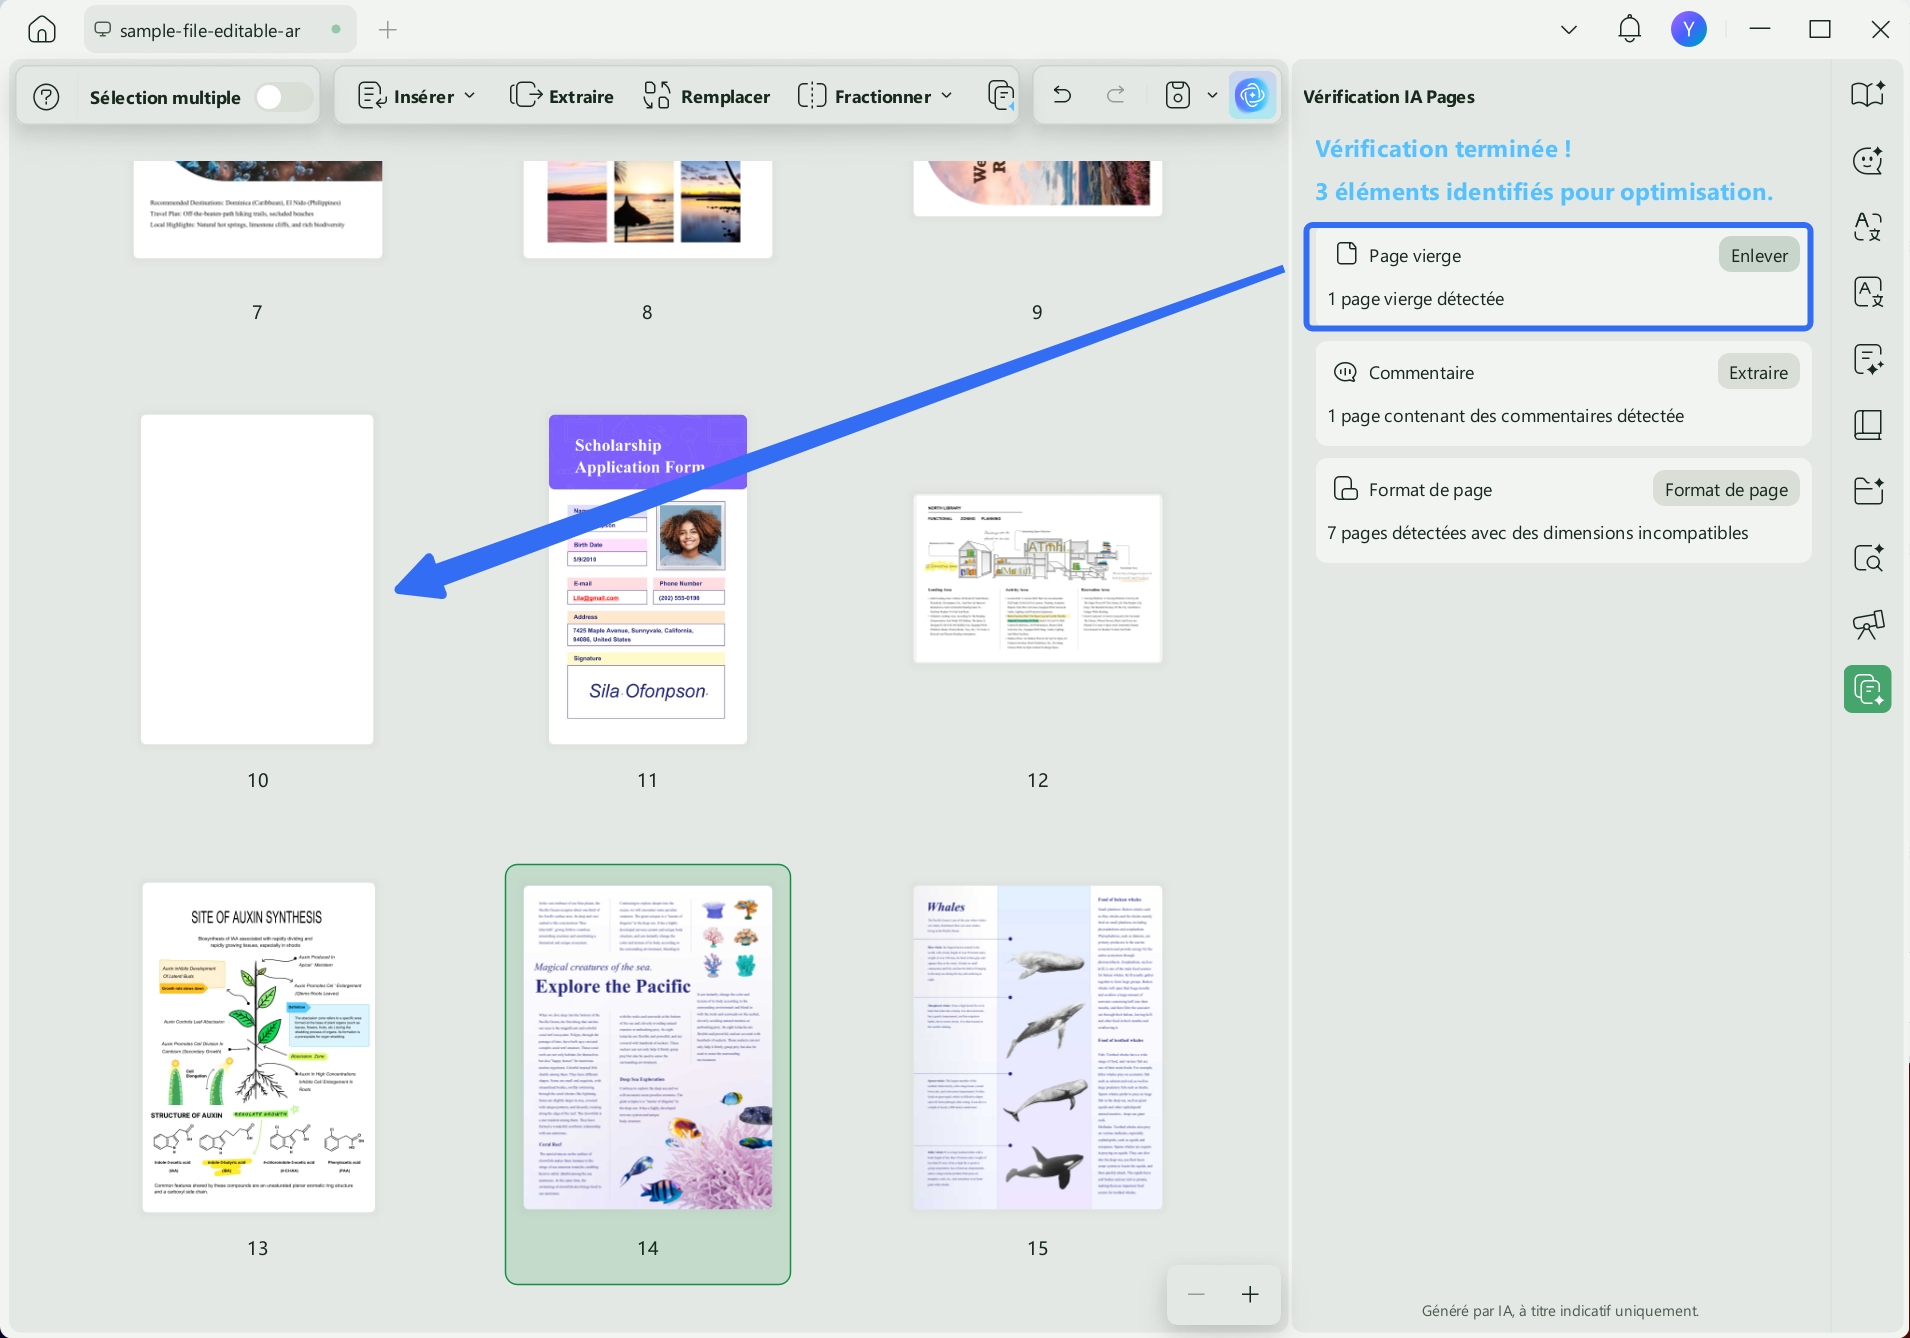The image size is (1910, 1338).
Task: Open the AI chat smiley sidebar icon
Action: 1867,160
